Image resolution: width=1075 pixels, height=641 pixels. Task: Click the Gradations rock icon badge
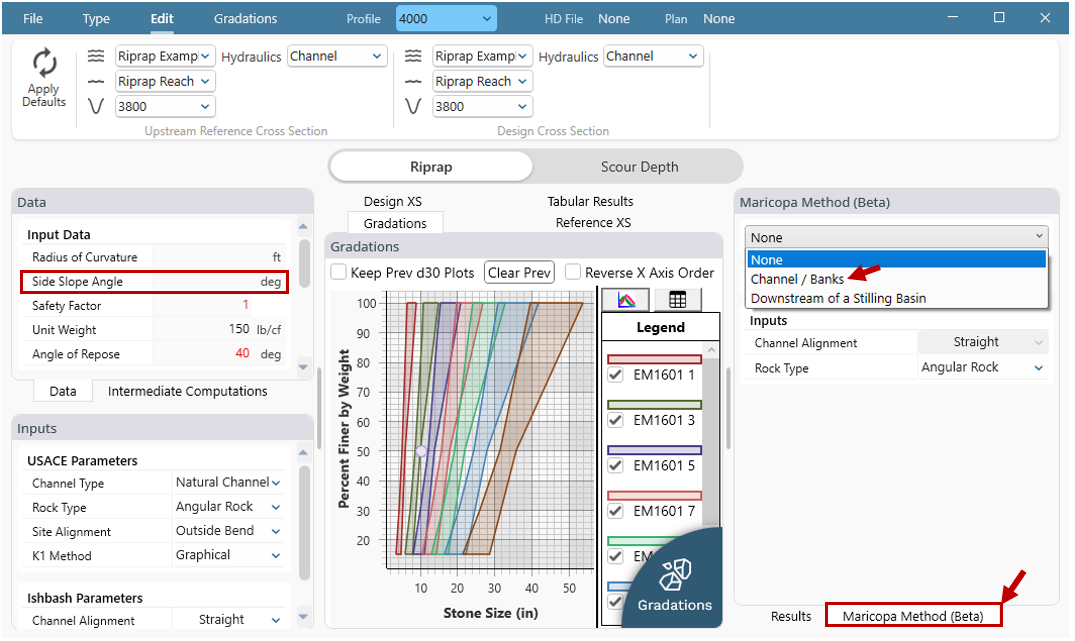(675, 573)
